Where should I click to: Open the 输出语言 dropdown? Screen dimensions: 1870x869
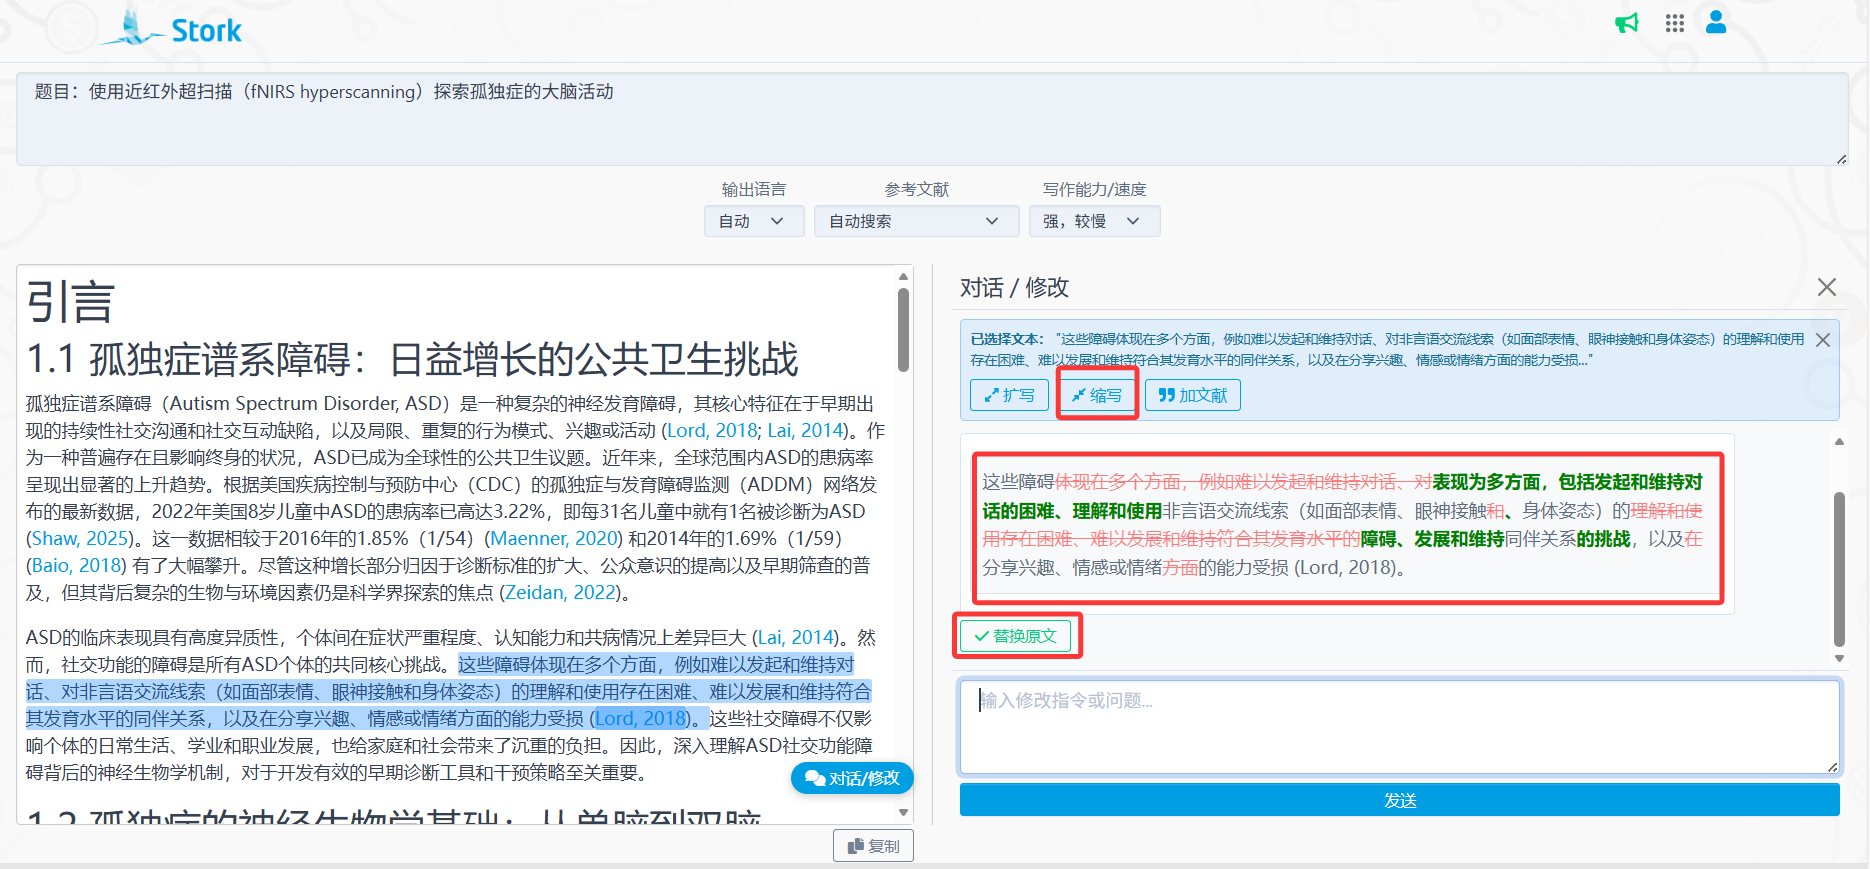tap(753, 221)
